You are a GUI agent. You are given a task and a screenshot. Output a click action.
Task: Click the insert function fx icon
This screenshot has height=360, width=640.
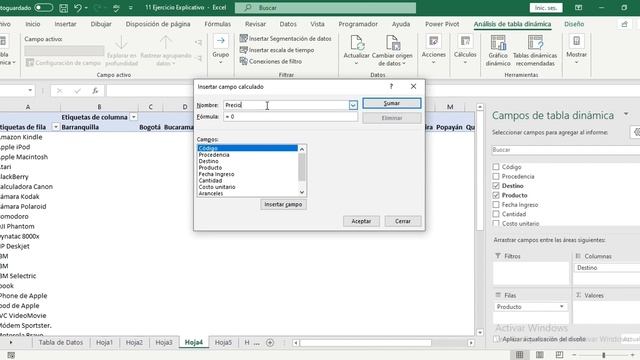pos(95,91)
